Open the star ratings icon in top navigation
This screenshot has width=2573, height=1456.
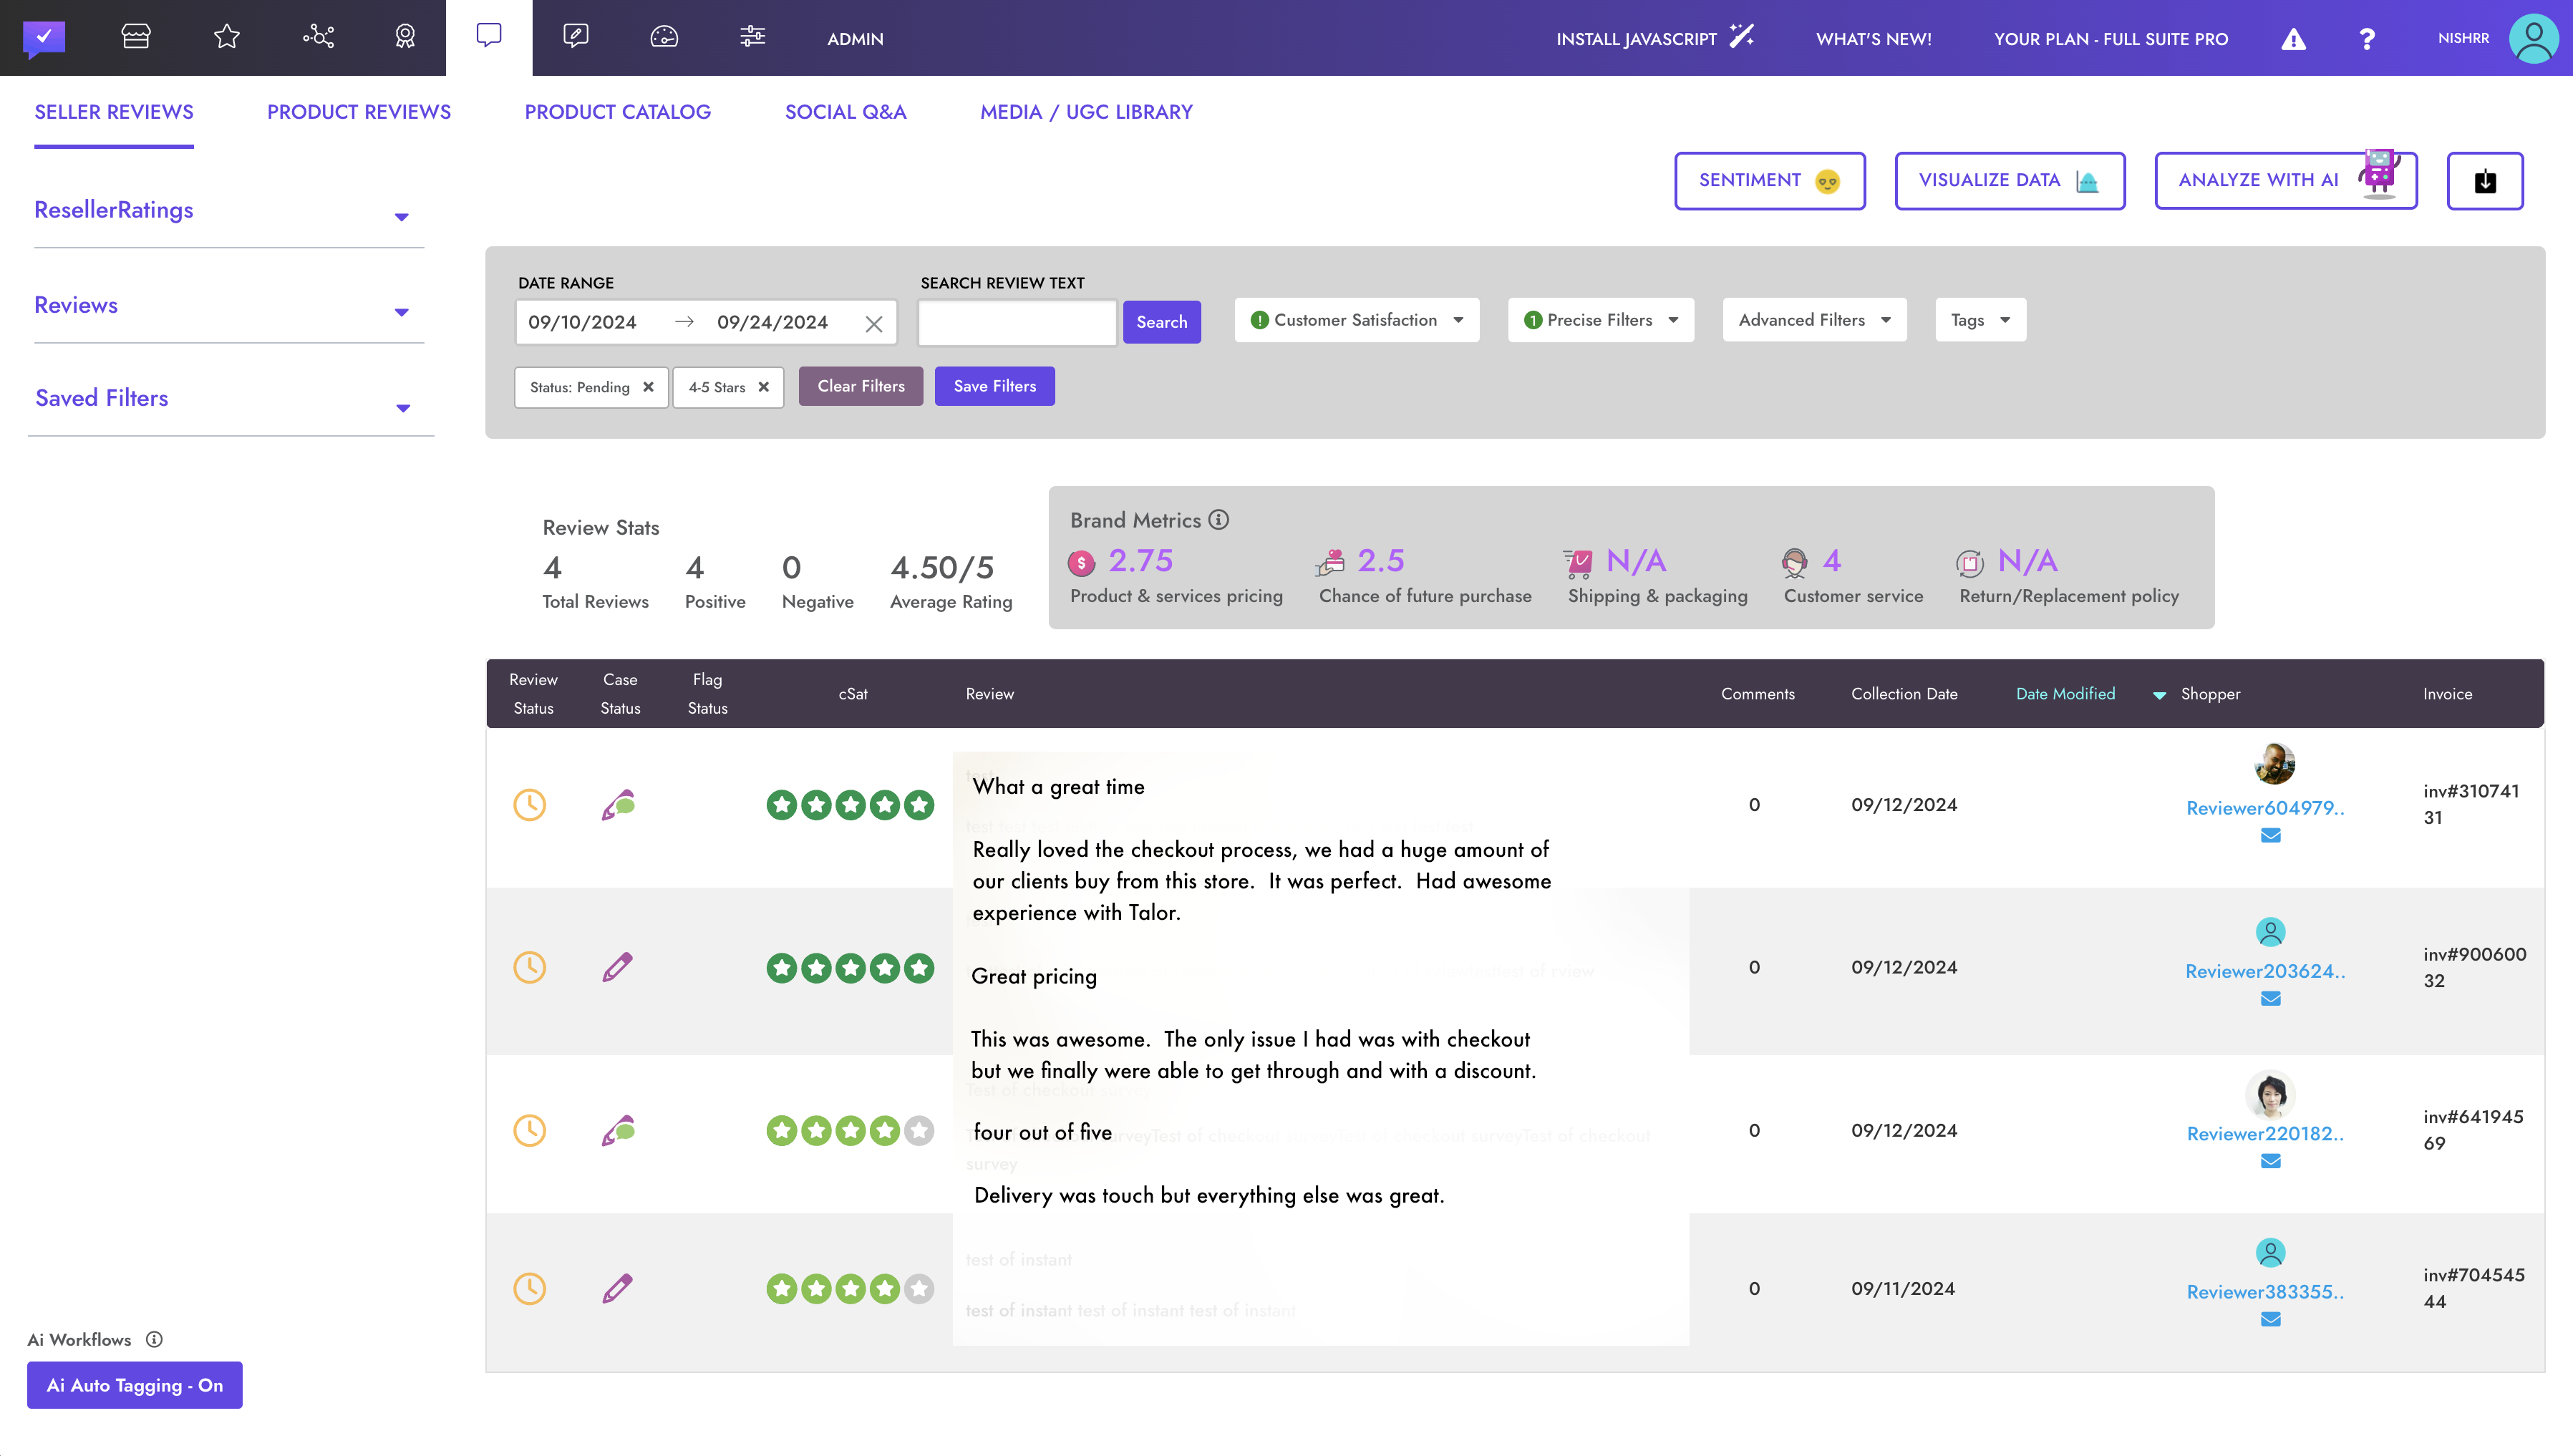click(x=227, y=37)
